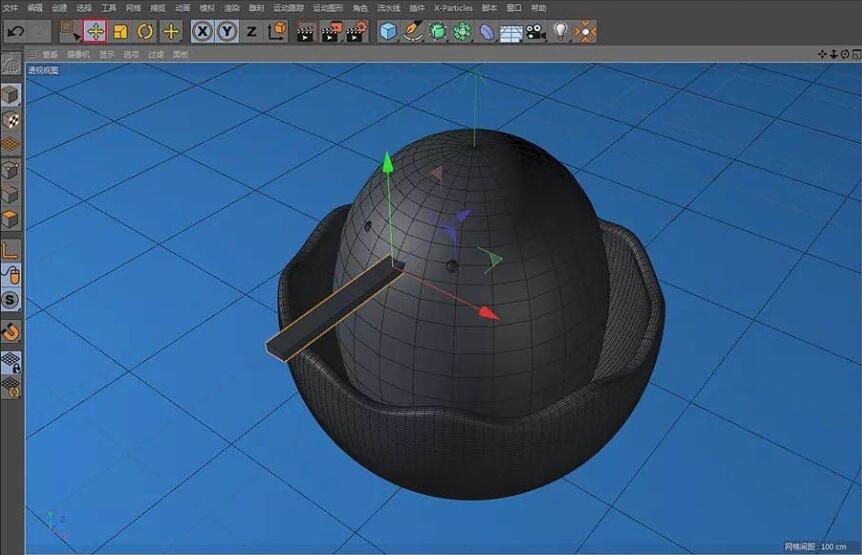
Task: Toggle Enable Axis mode
Action: coord(10,250)
